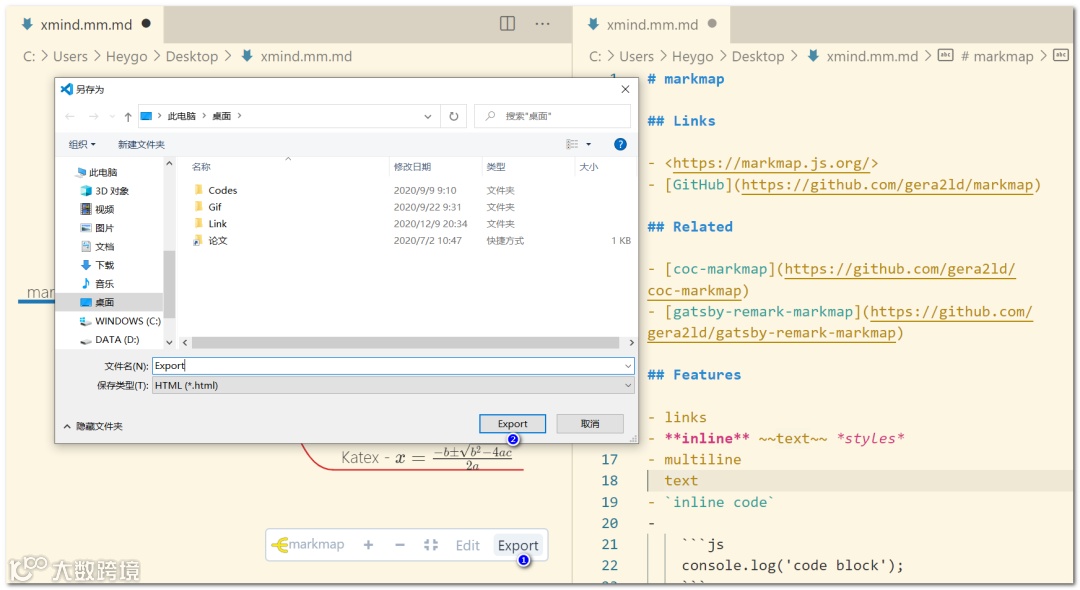
Task: Select 音乐 in navigation pane
Action: coord(96,284)
